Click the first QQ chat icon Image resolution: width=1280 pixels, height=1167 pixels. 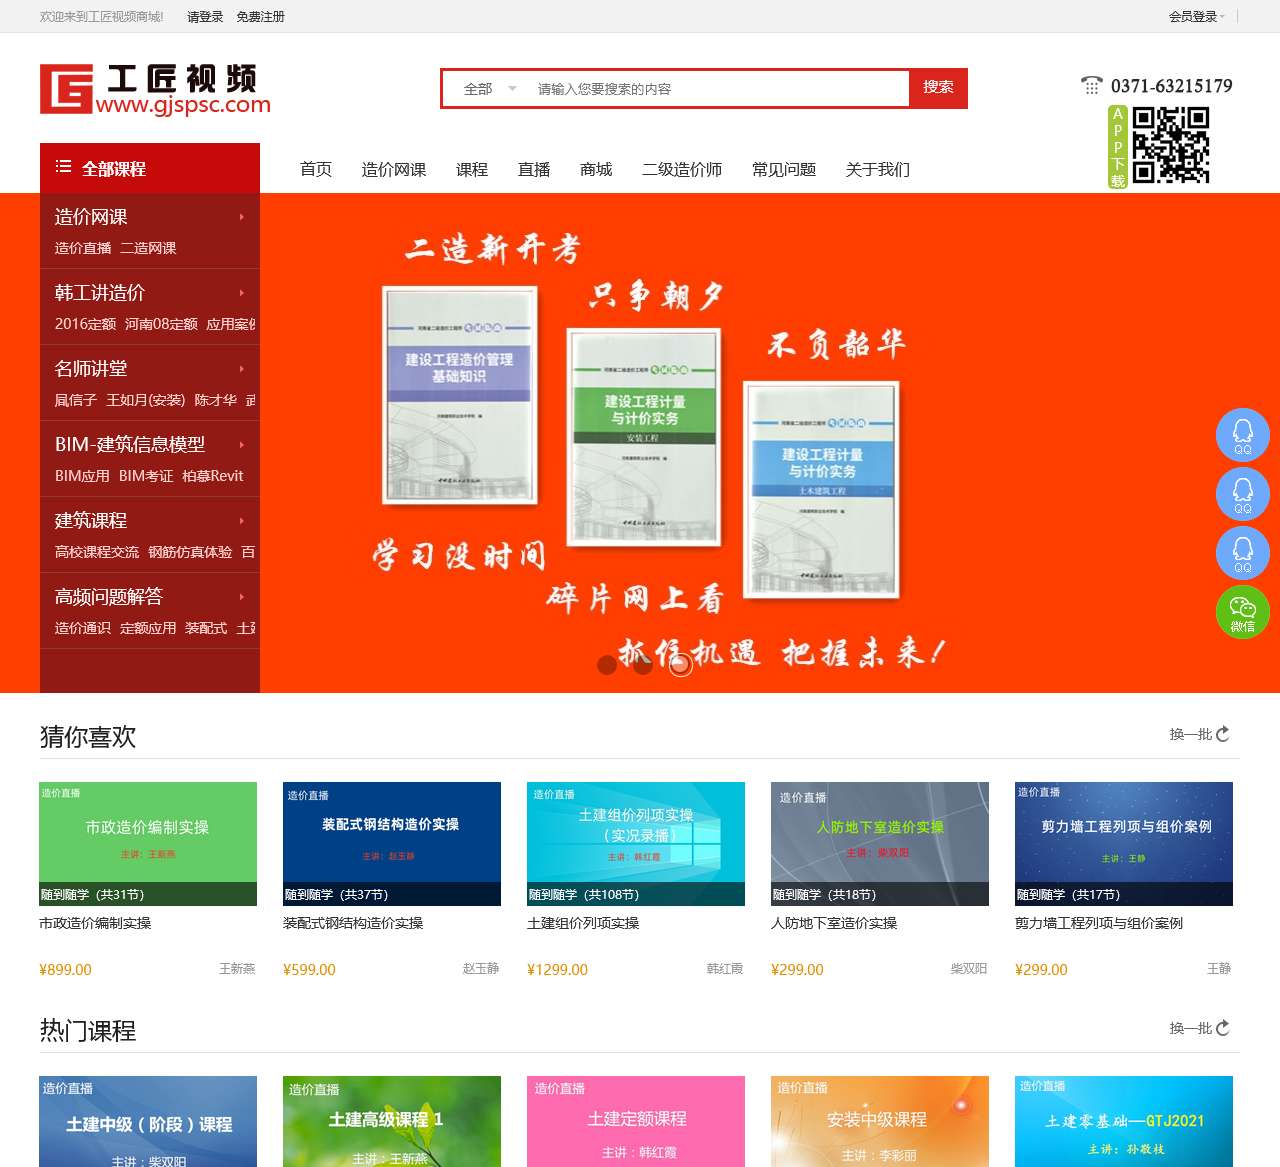click(x=1243, y=435)
